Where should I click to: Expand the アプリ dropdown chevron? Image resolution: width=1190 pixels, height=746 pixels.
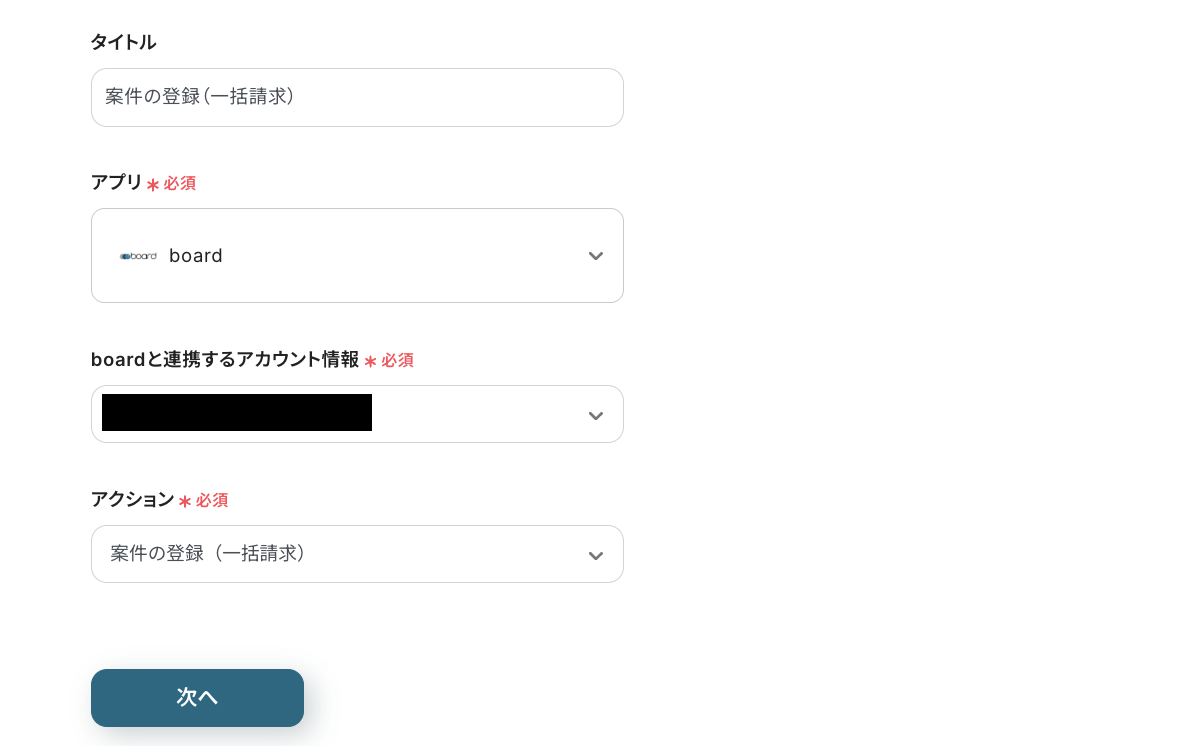[x=596, y=257]
